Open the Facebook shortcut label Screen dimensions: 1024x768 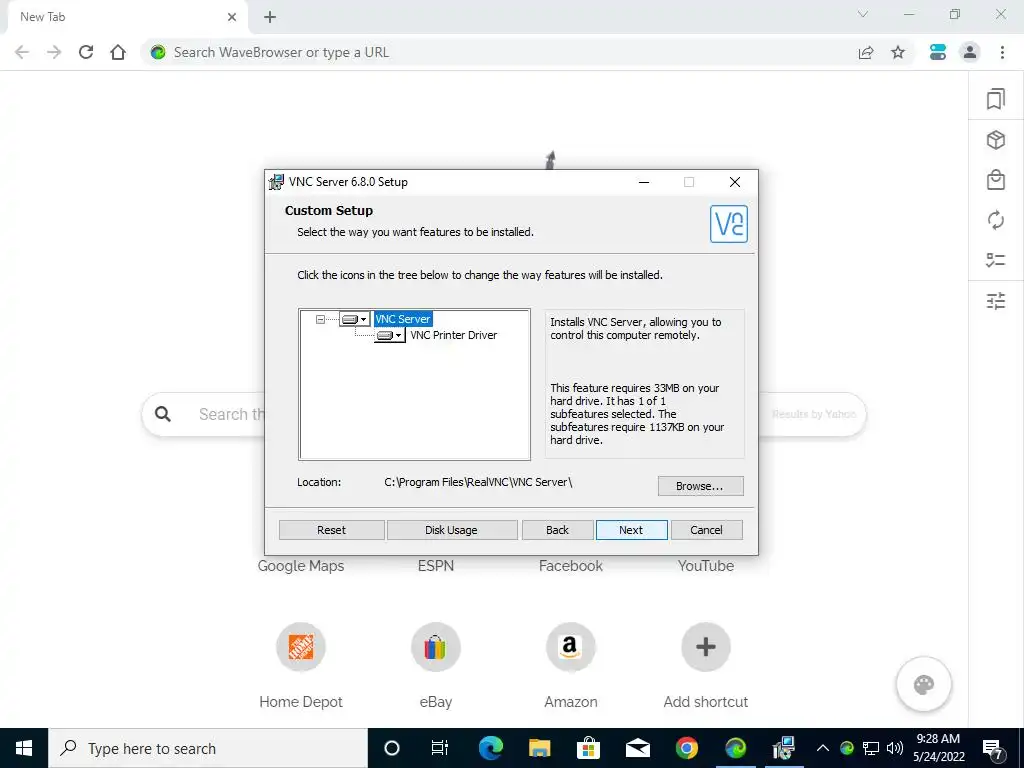(571, 566)
